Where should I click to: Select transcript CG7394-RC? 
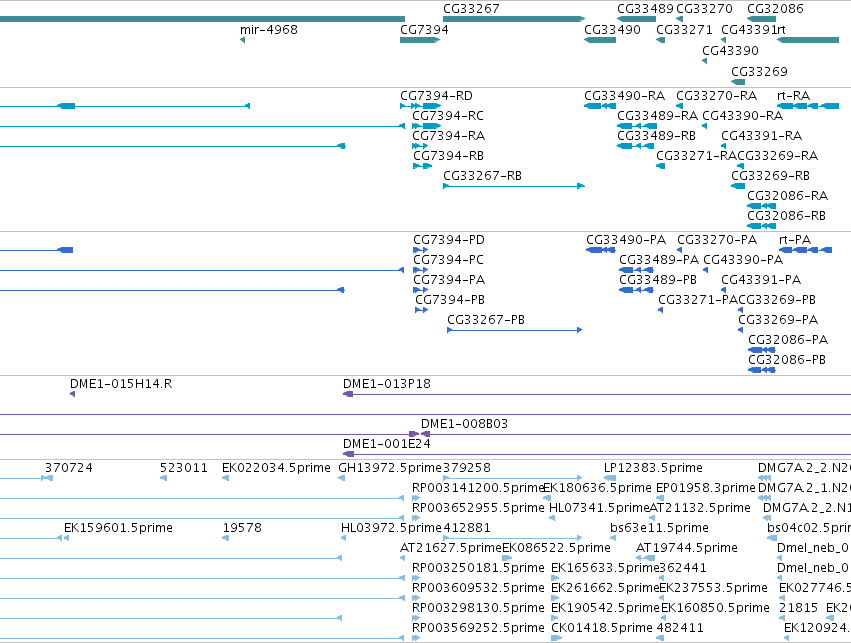448,116
